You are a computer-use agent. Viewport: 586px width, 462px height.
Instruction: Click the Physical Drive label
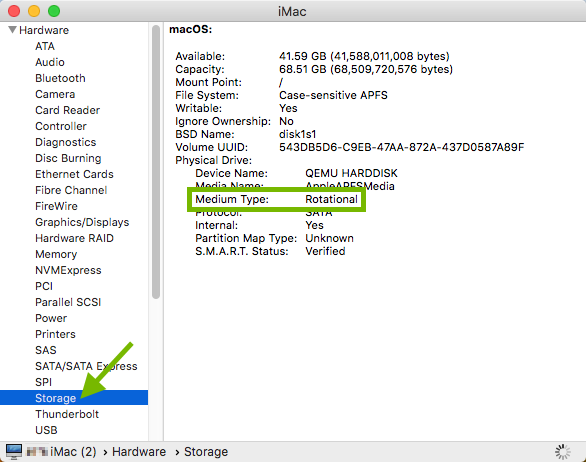(213, 160)
